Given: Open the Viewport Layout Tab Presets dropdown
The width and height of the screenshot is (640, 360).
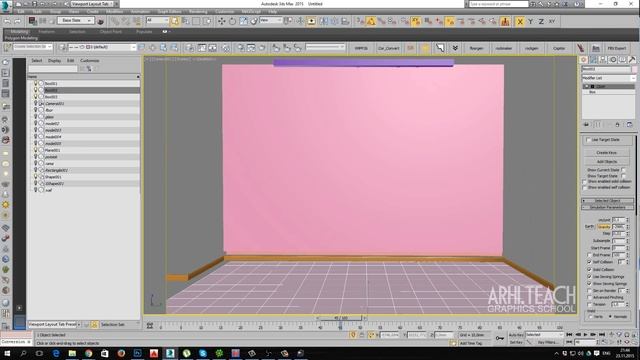Looking at the screenshot, I should coord(54,324).
